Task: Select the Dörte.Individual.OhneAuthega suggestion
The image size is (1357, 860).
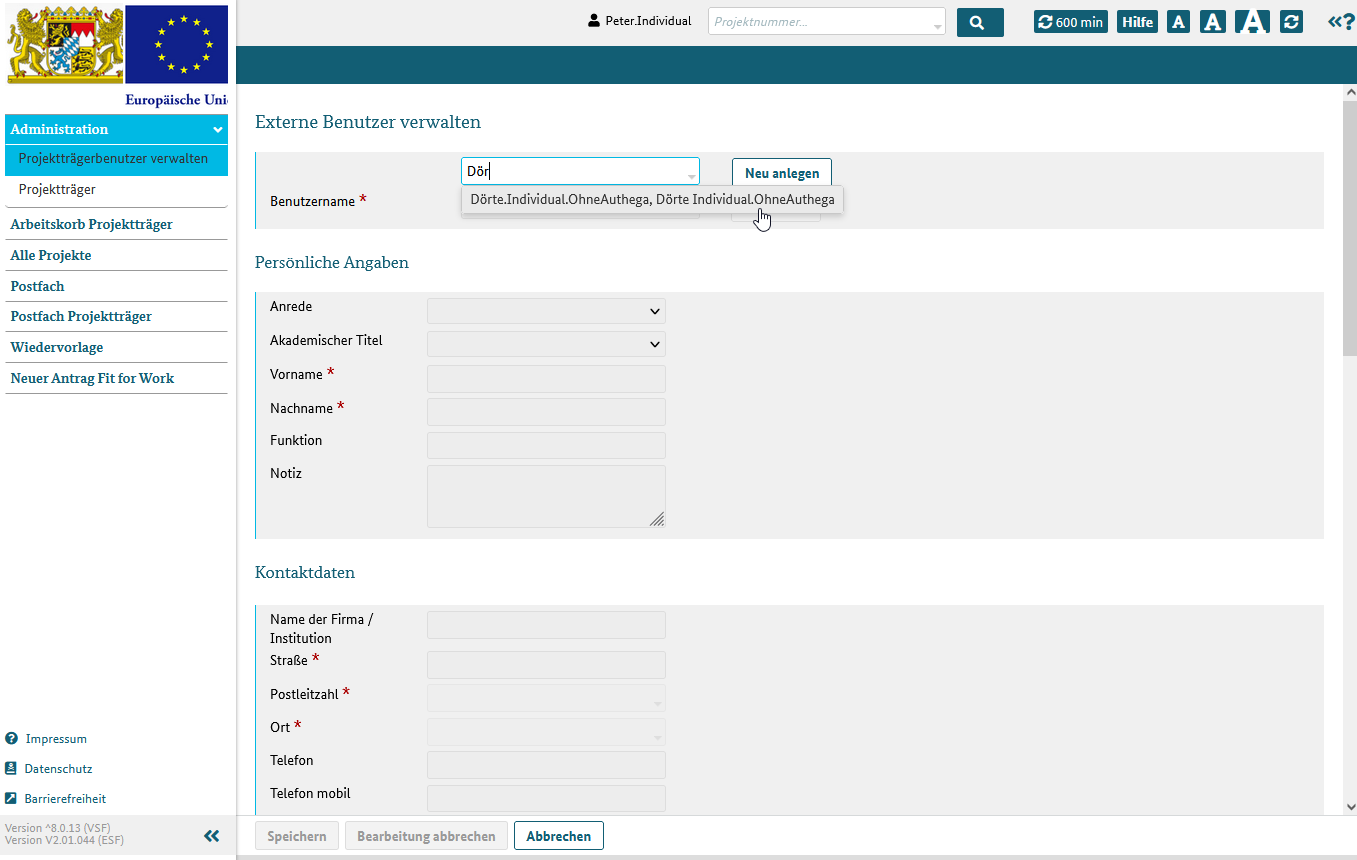Action: pos(652,200)
